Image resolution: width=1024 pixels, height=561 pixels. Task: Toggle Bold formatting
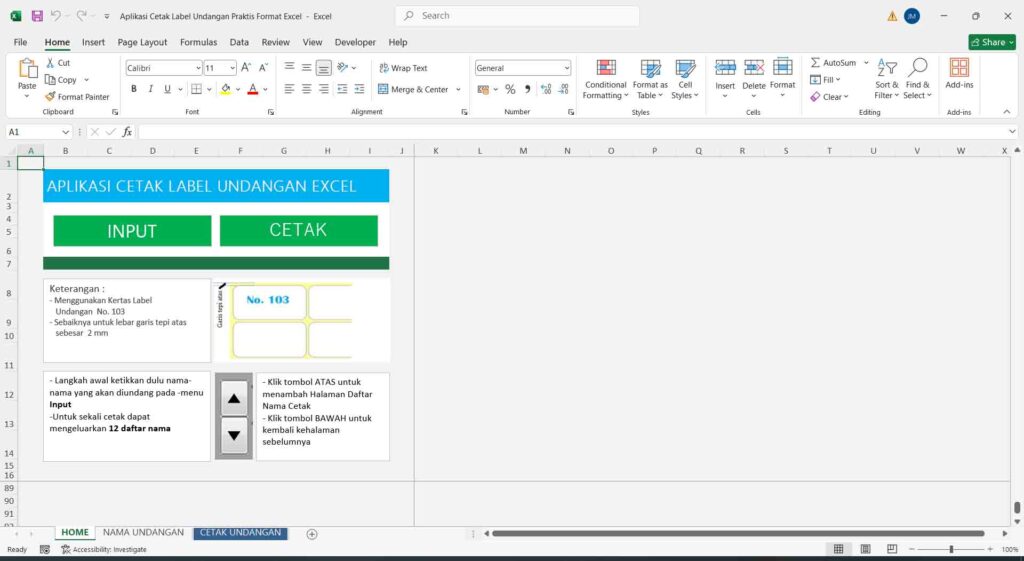point(134,89)
